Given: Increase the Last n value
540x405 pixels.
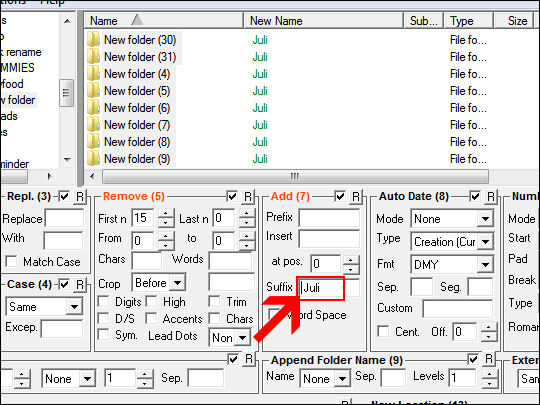Looking at the screenshot, I should click(x=247, y=214).
